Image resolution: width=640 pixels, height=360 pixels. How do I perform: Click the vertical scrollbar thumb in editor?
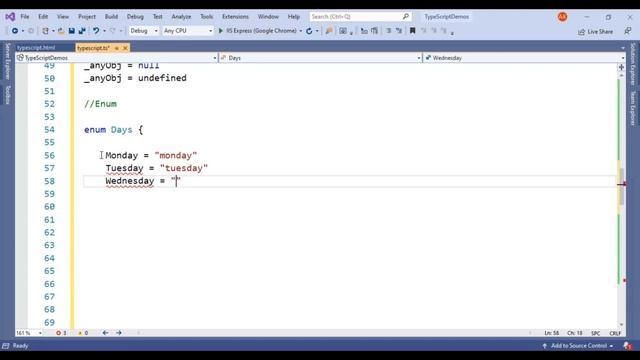pyautogui.click(x=622, y=186)
